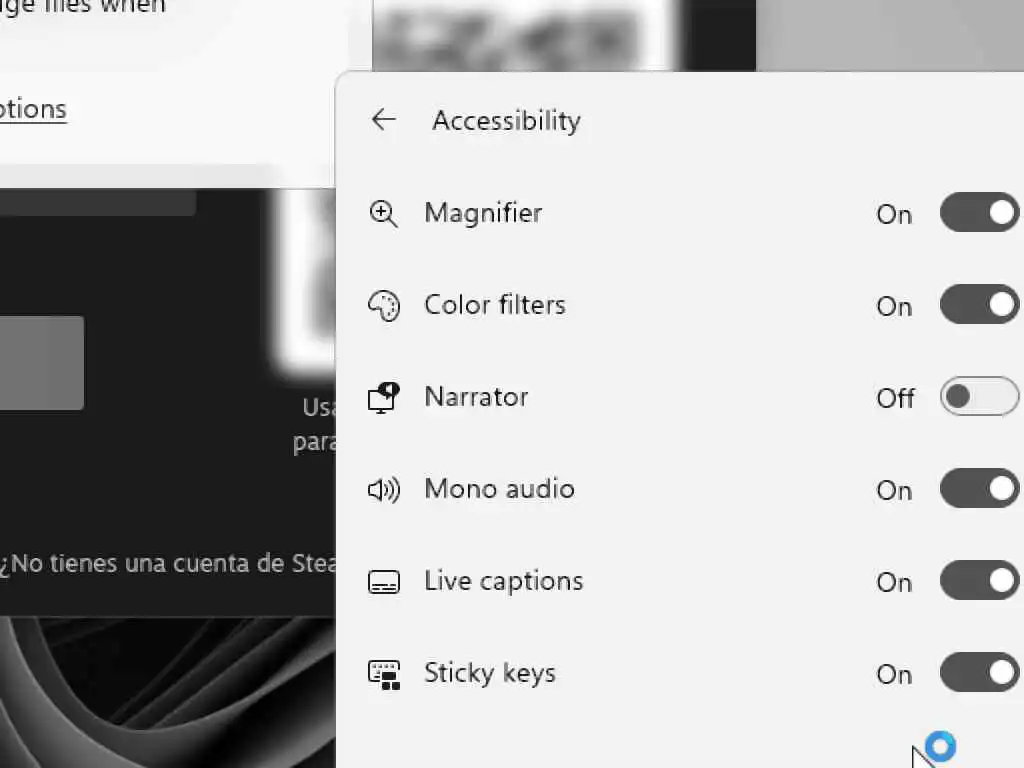The image size is (1024, 768).
Task: Switch off Mono audio toggle
Action: (x=980, y=488)
